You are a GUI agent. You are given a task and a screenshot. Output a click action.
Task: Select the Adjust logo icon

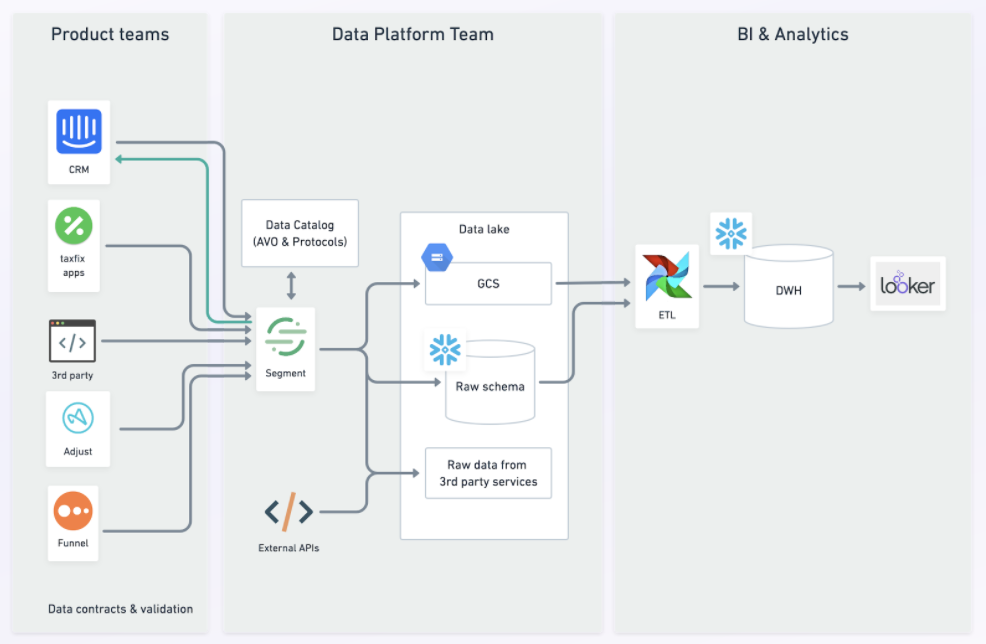click(78, 418)
